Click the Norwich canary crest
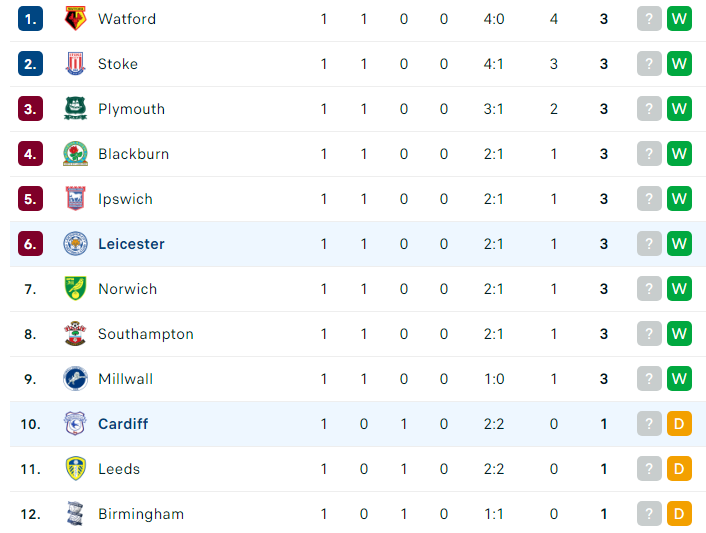Viewport: 706px width, 533px height. [75, 289]
